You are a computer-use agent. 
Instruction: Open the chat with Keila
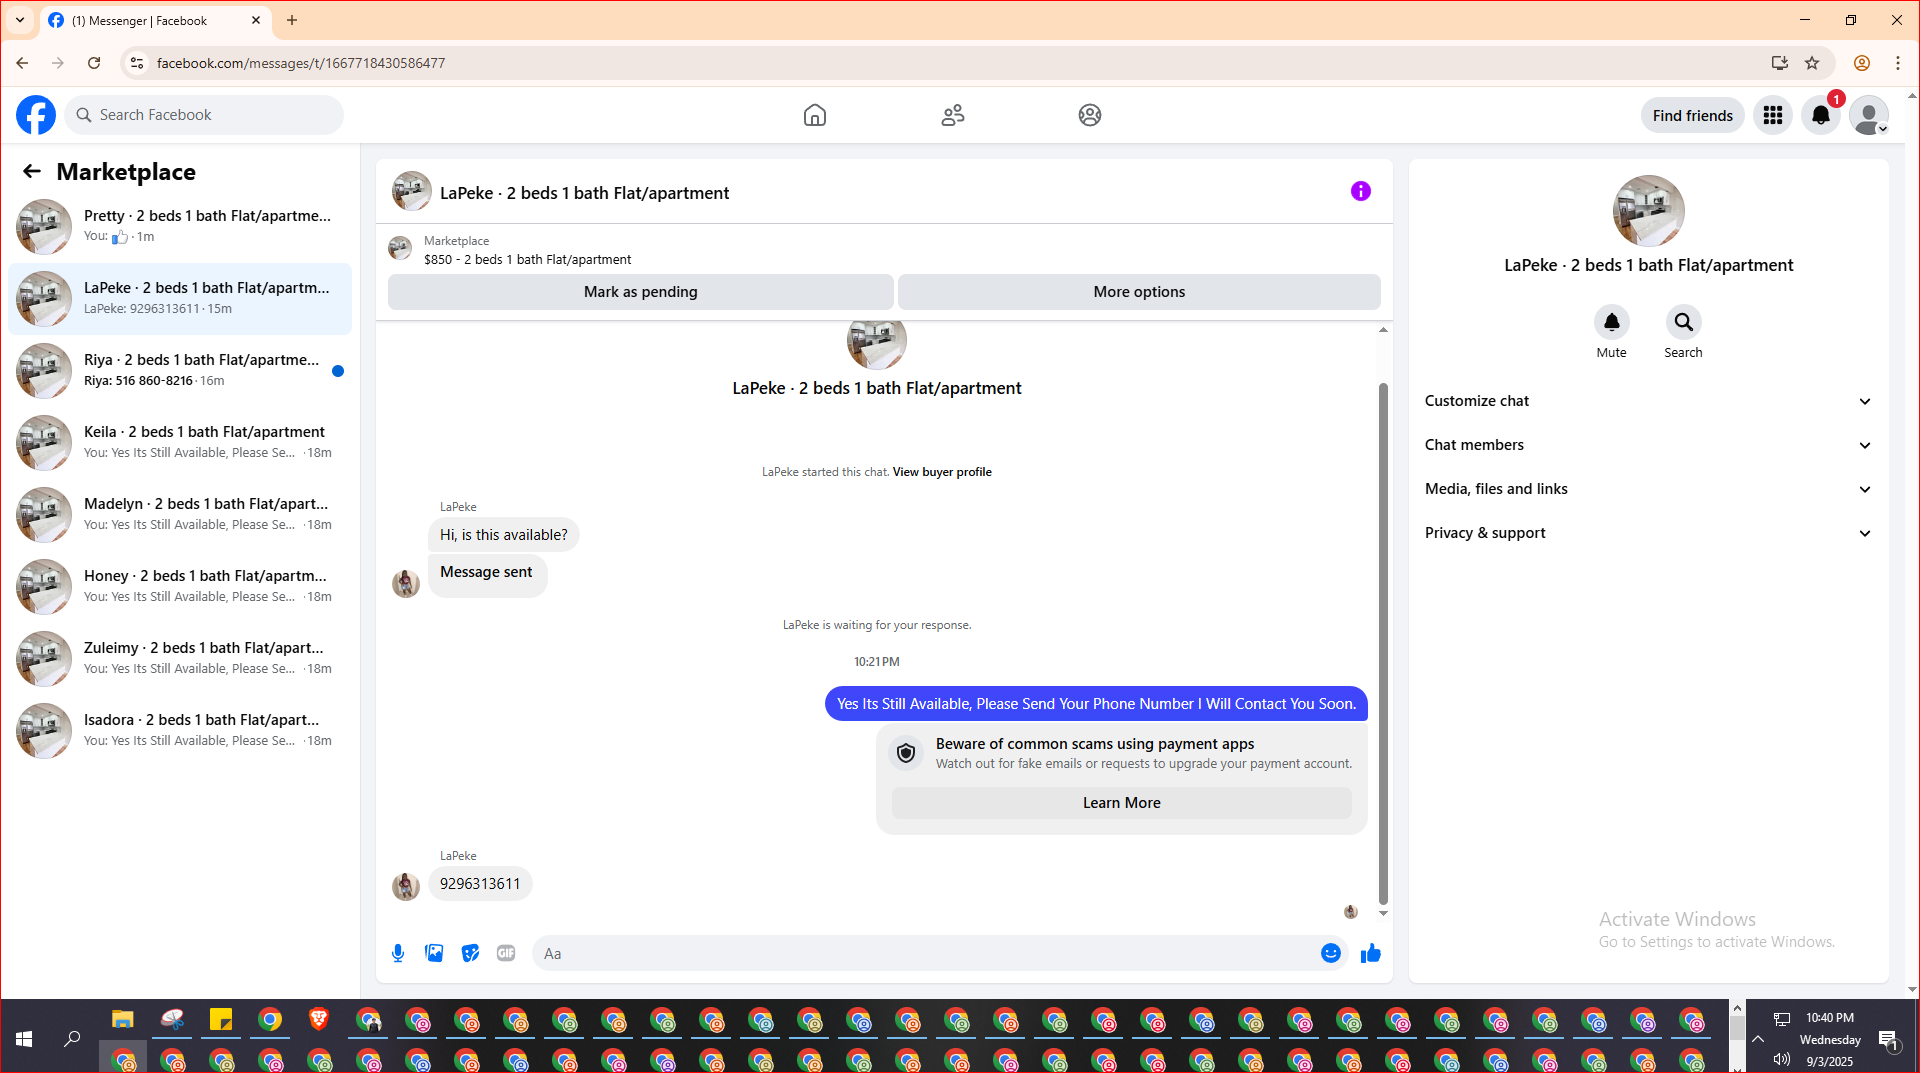pyautogui.click(x=180, y=443)
